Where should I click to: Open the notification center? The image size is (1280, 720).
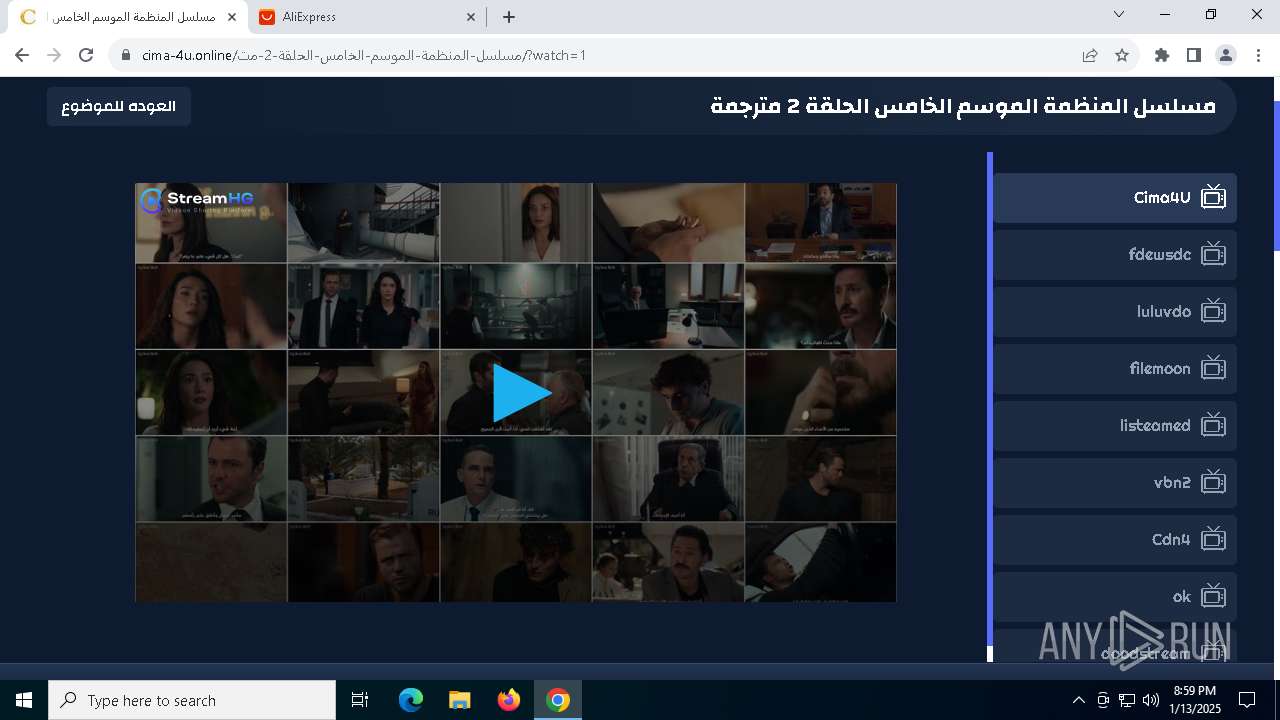[1247, 700]
